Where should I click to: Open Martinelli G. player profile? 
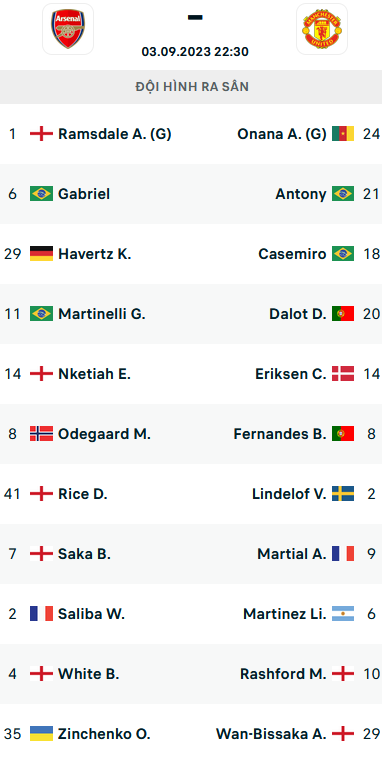(x=102, y=314)
